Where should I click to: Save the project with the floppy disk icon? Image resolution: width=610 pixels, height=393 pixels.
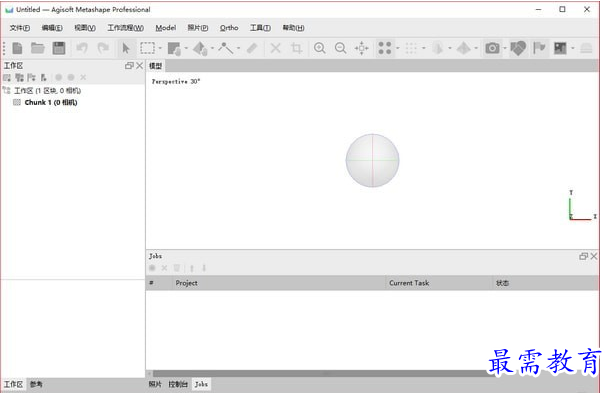coord(59,48)
